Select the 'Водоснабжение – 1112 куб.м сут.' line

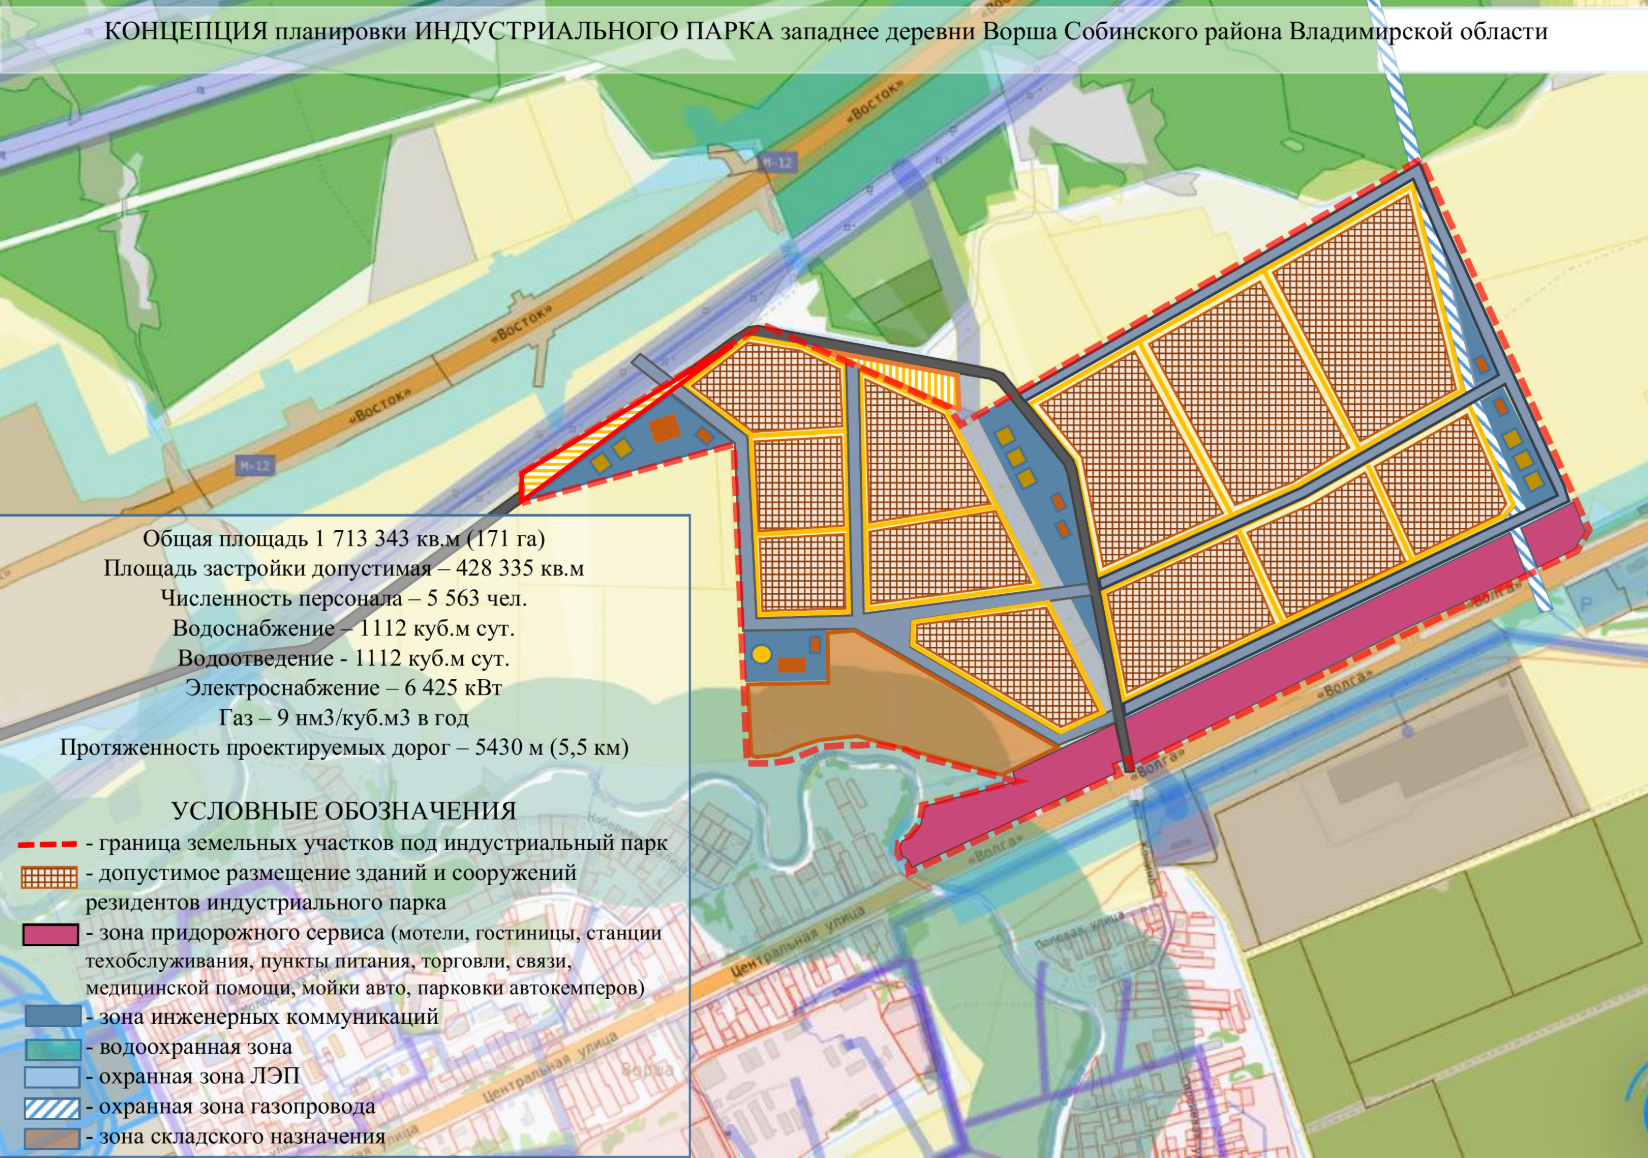344,629
